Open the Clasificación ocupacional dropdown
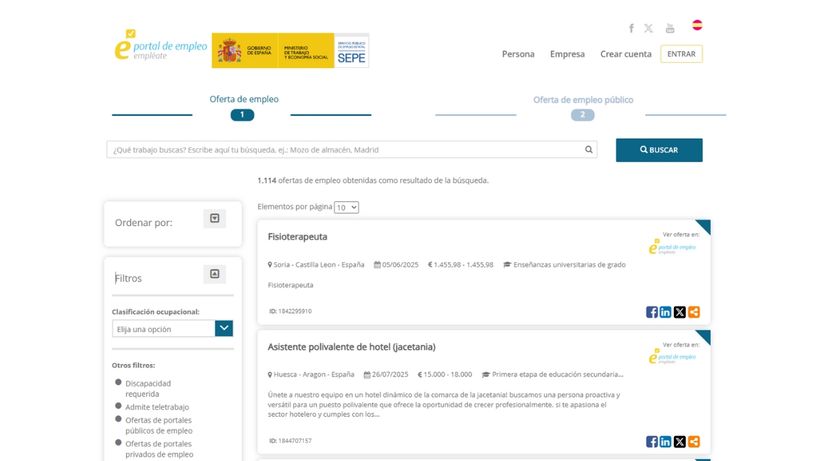820x461 pixels. pos(173,328)
